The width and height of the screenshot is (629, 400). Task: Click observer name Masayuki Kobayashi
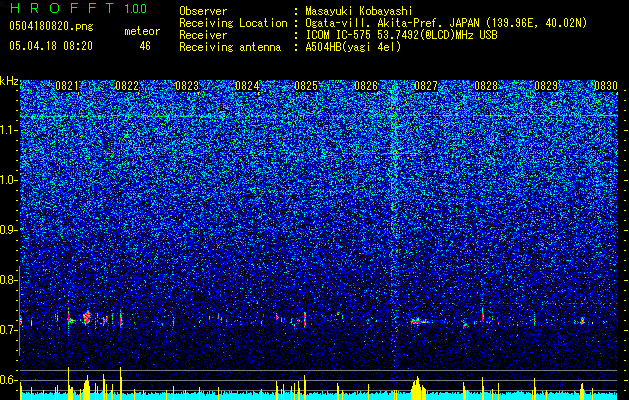click(x=359, y=12)
